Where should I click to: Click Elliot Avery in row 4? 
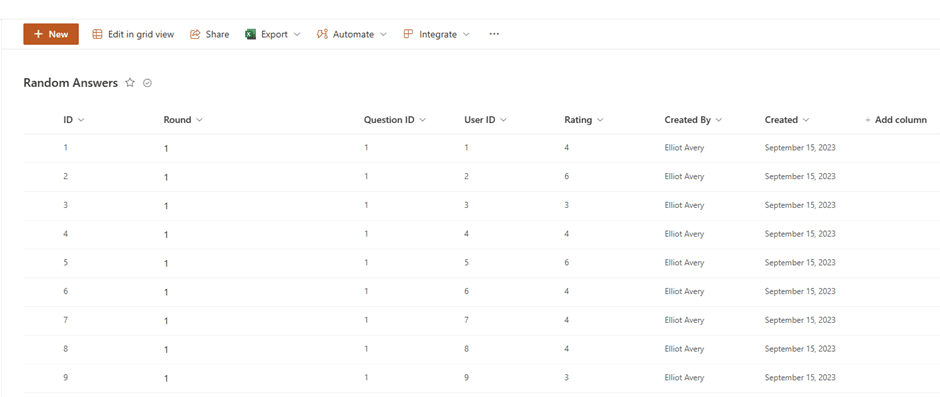click(x=684, y=234)
